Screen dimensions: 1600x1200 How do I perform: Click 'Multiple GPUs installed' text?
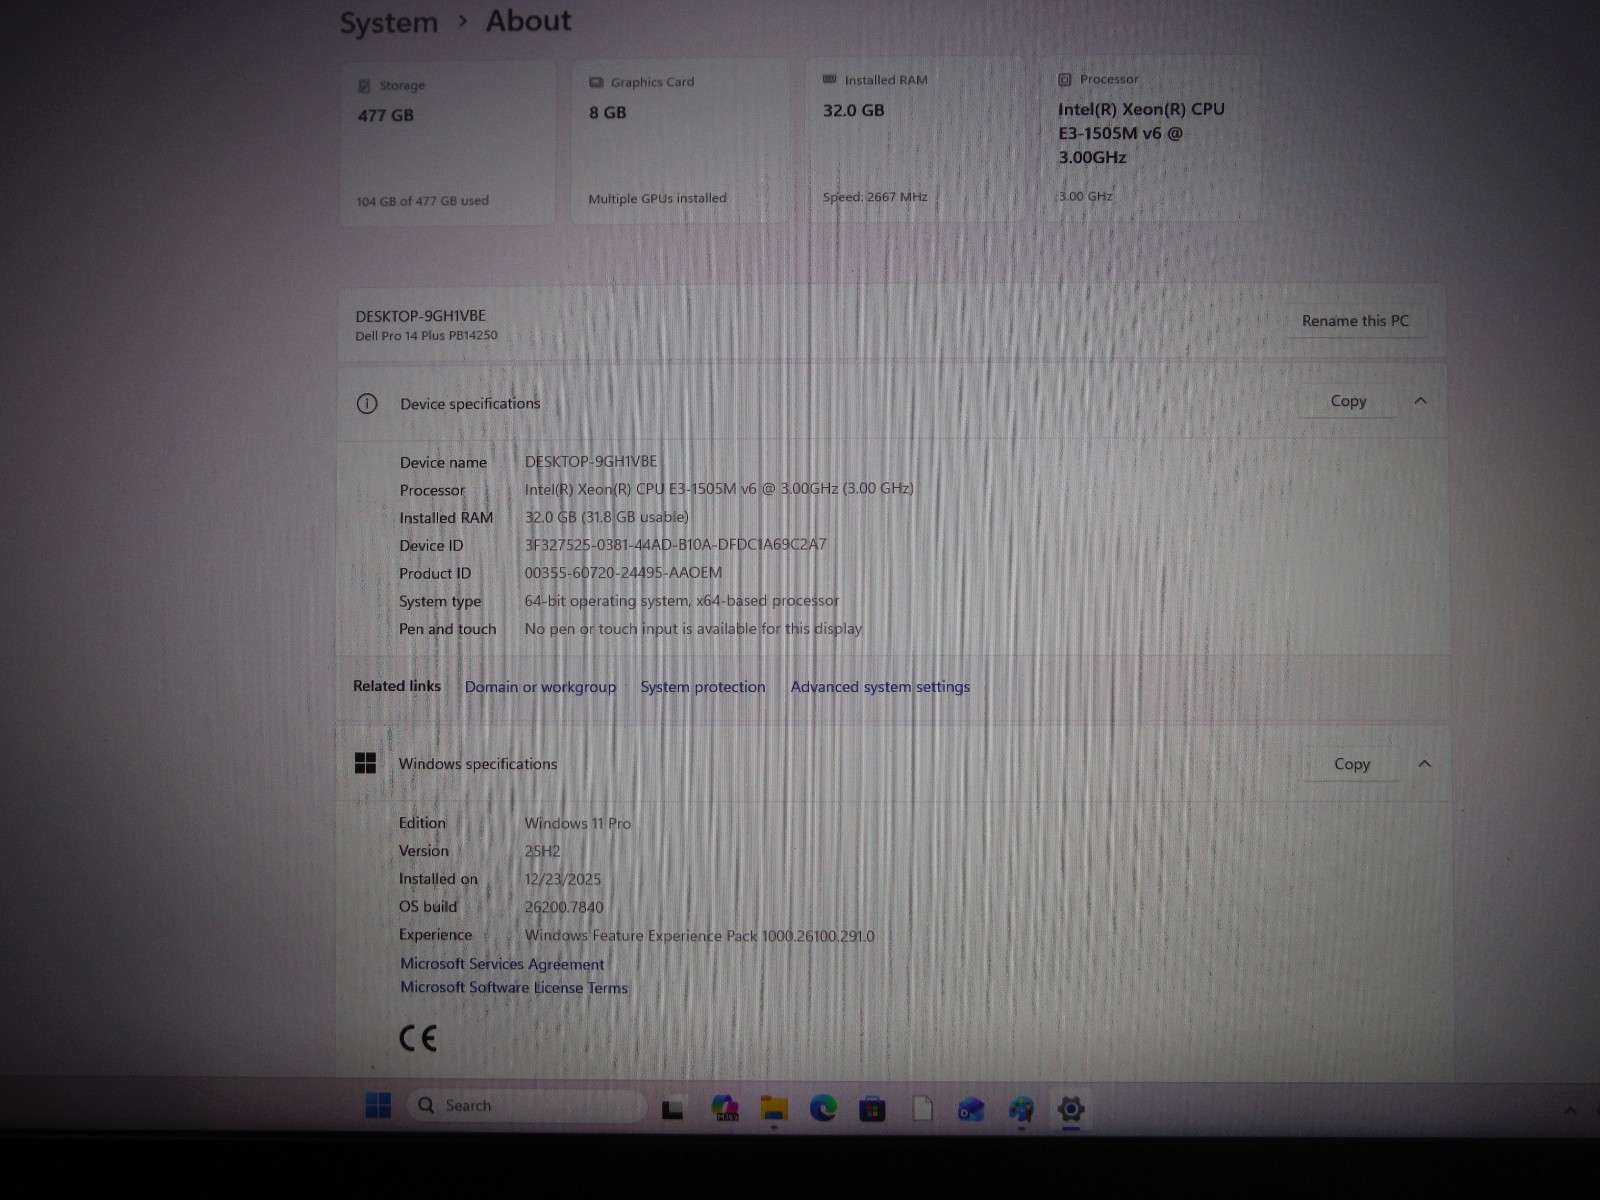658,199
